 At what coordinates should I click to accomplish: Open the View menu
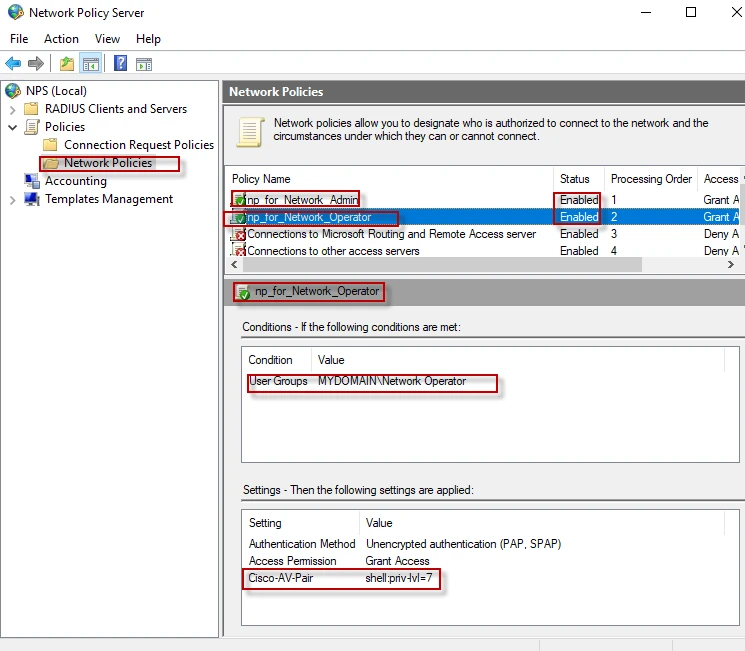pyautogui.click(x=107, y=39)
